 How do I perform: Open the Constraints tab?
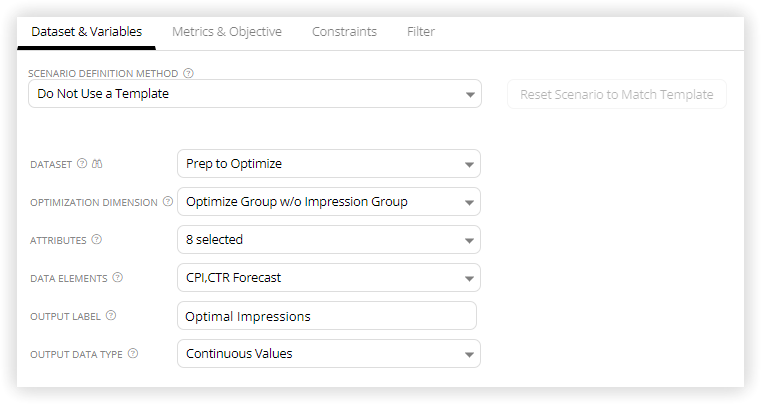pos(344,32)
